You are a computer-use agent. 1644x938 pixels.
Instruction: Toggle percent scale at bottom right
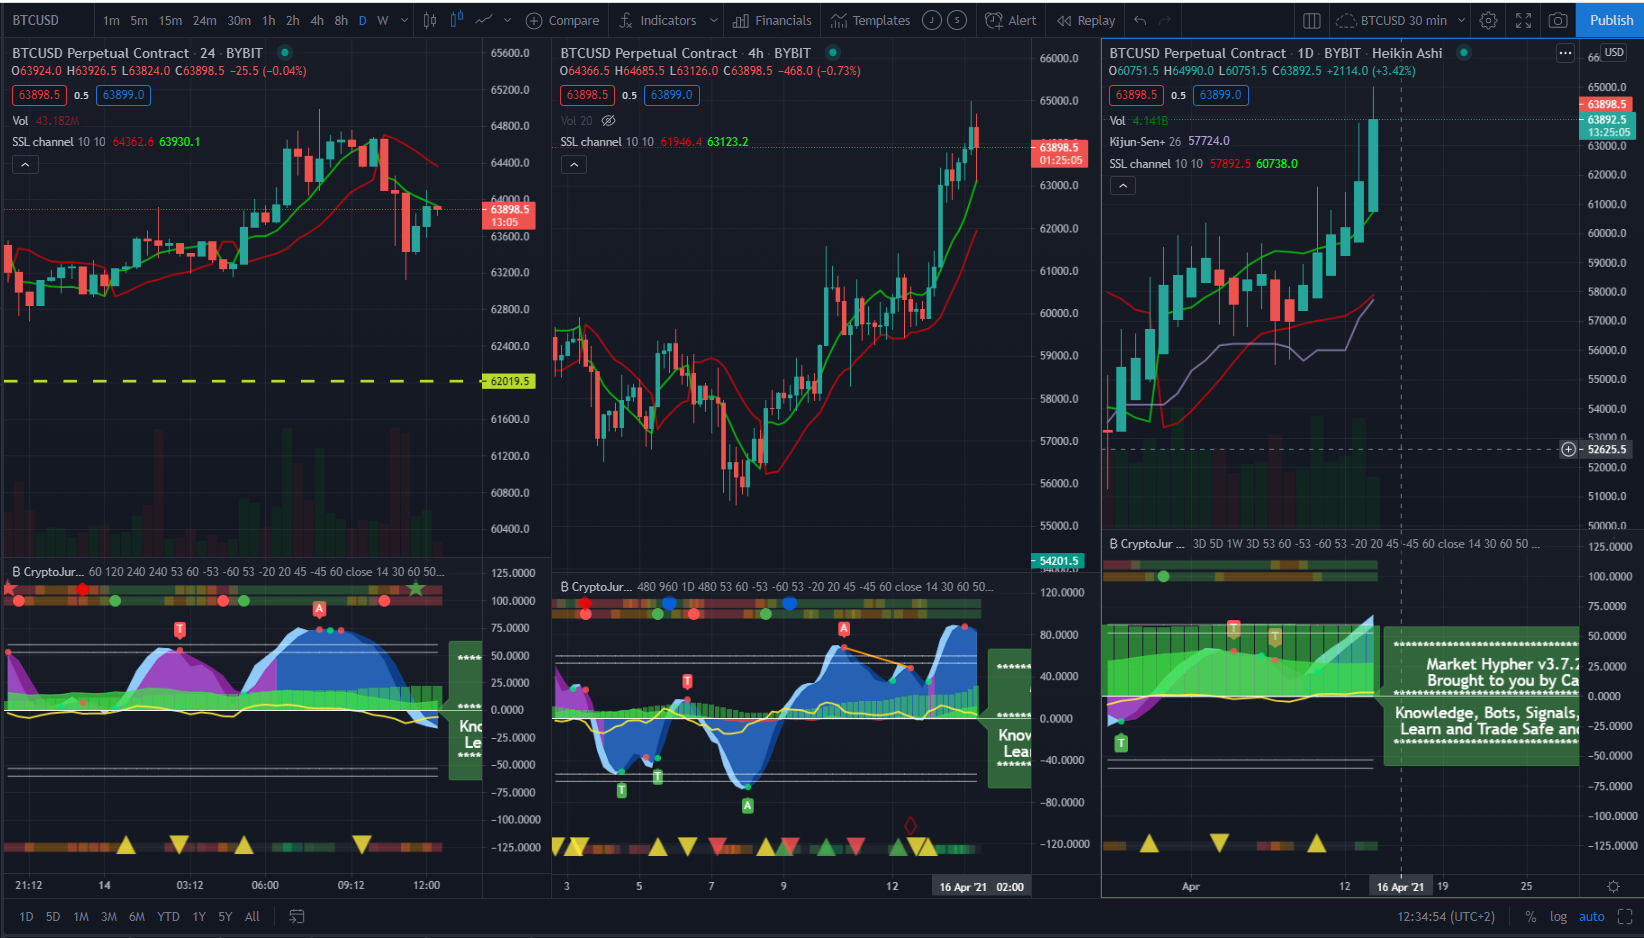(1530, 916)
